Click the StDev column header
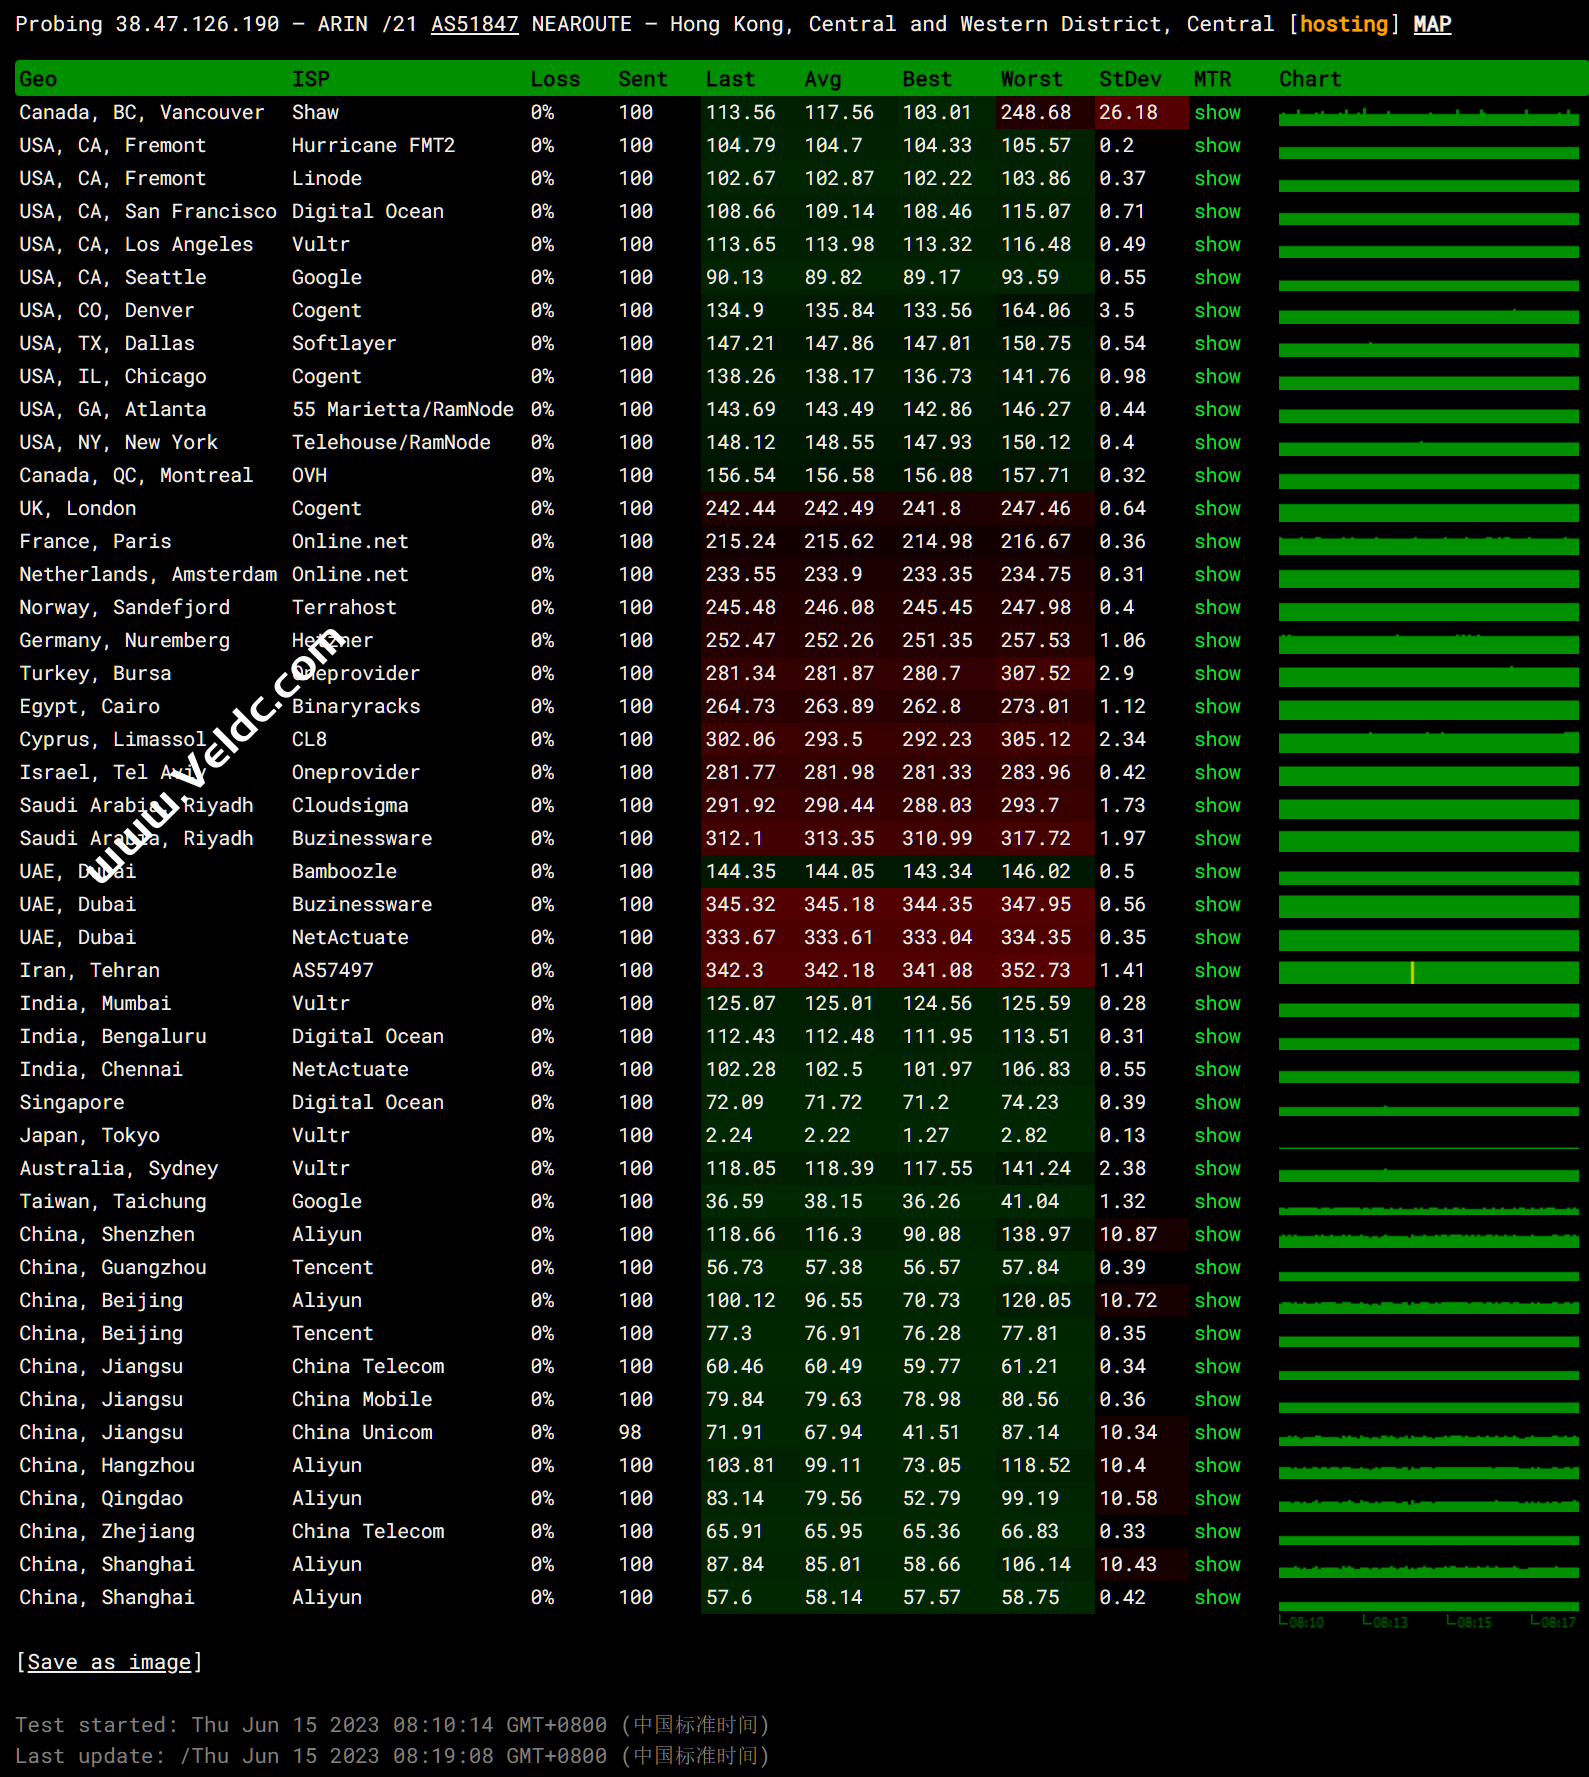The image size is (1589, 1777). tap(1130, 79)
